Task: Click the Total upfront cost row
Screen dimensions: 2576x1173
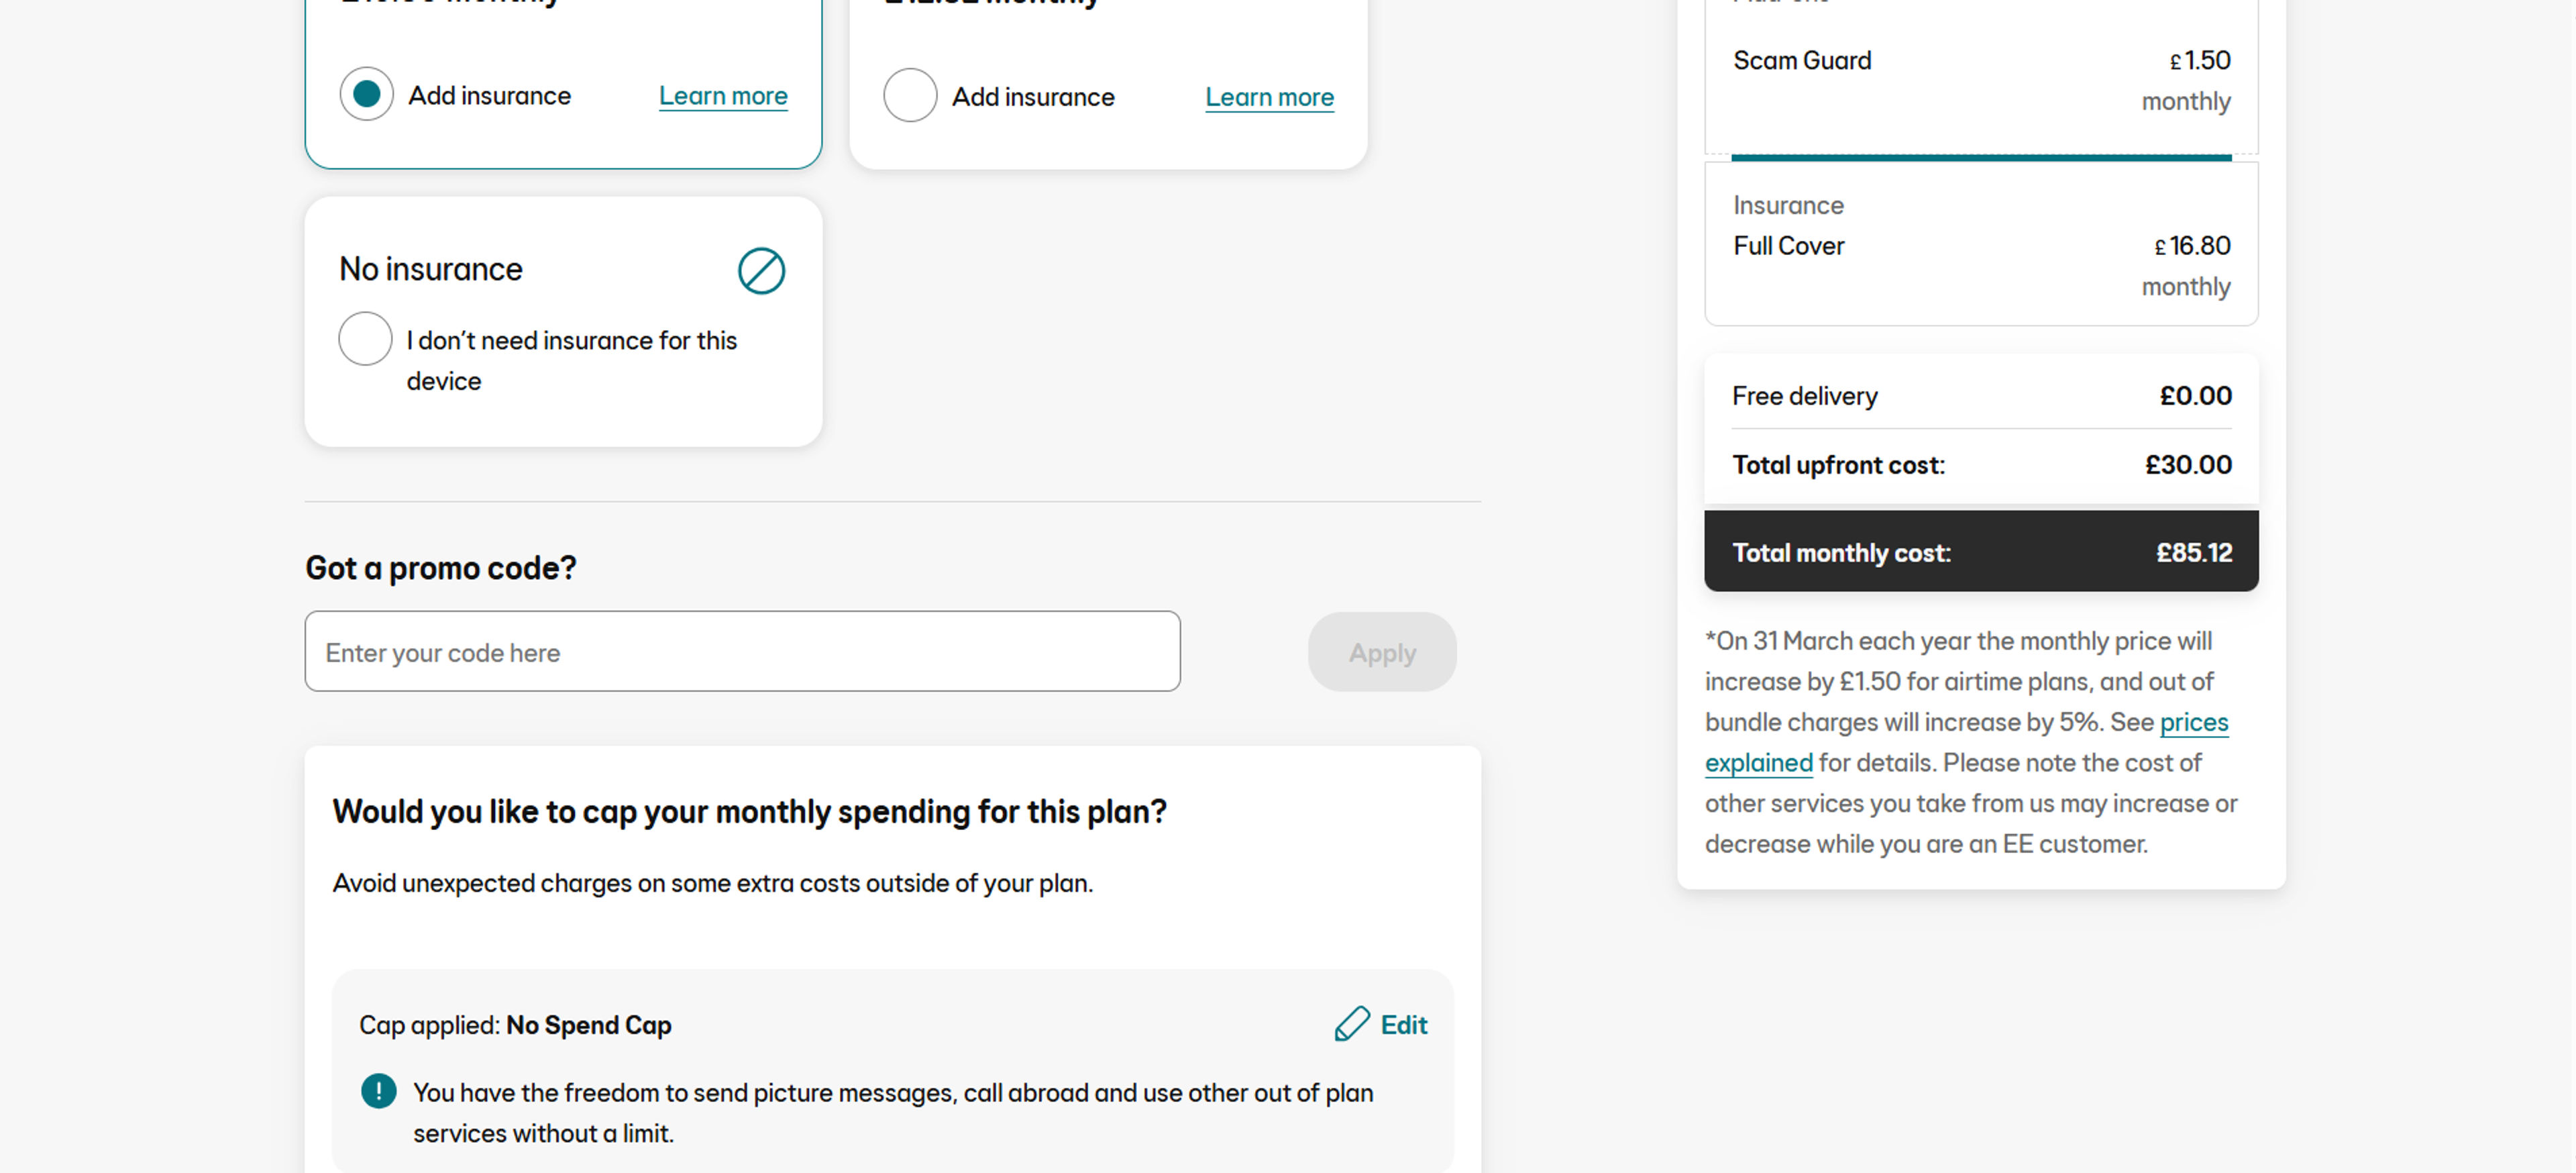Action: tap(1981, 465)
